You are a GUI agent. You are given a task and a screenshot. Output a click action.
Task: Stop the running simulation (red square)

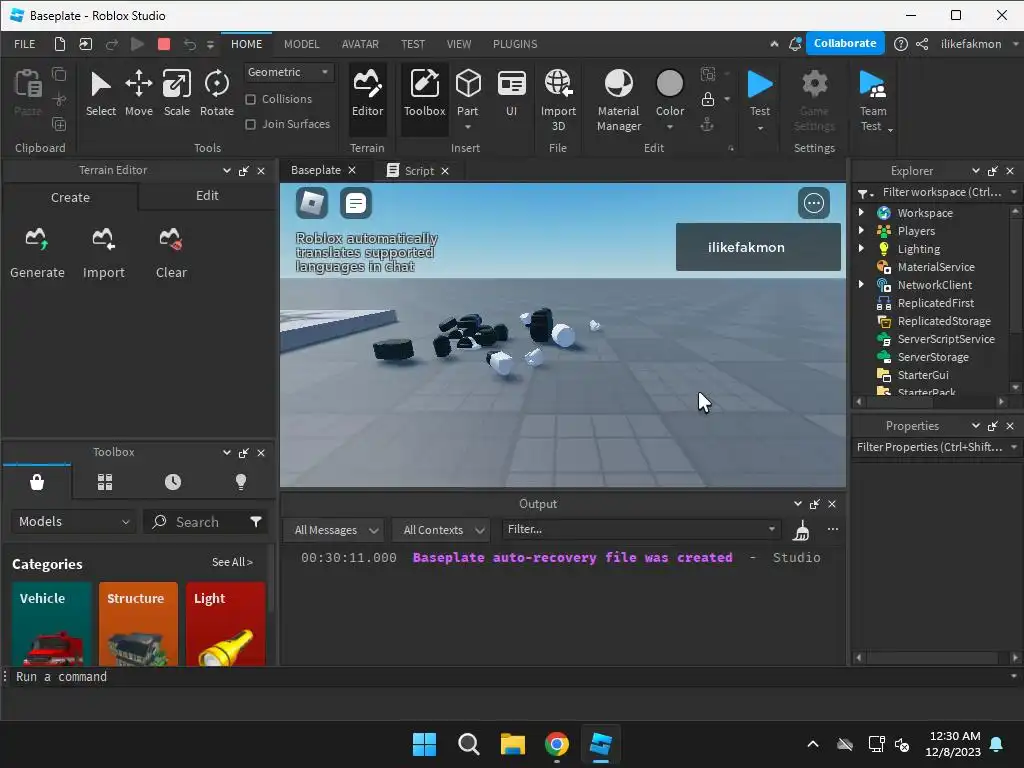pos(164,44)
